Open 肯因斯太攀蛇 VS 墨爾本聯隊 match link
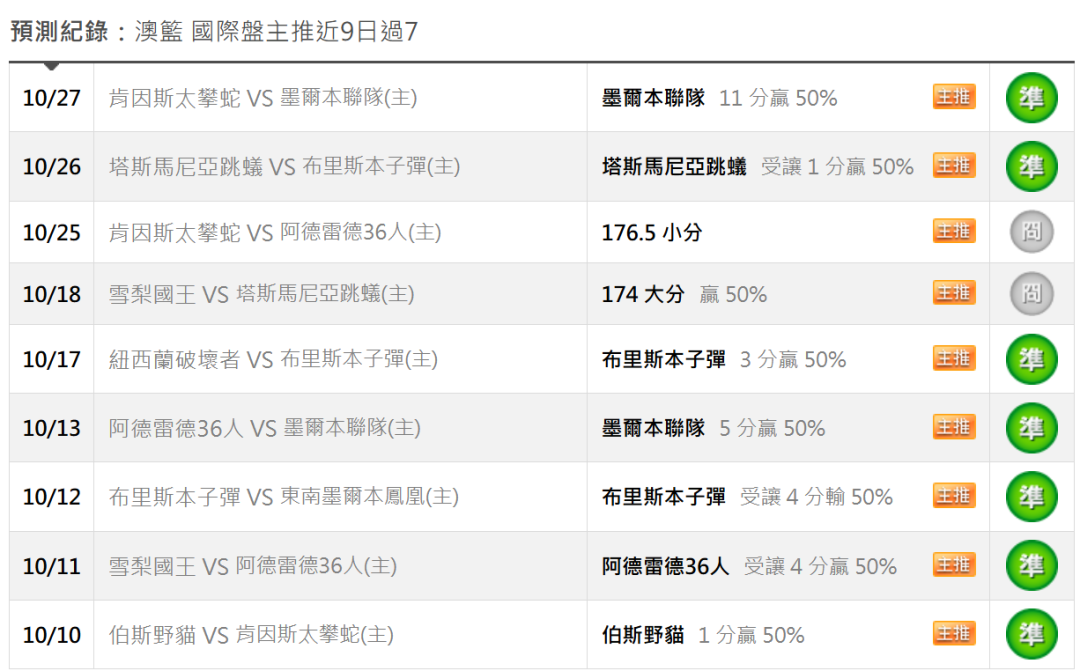 [263, 98]
